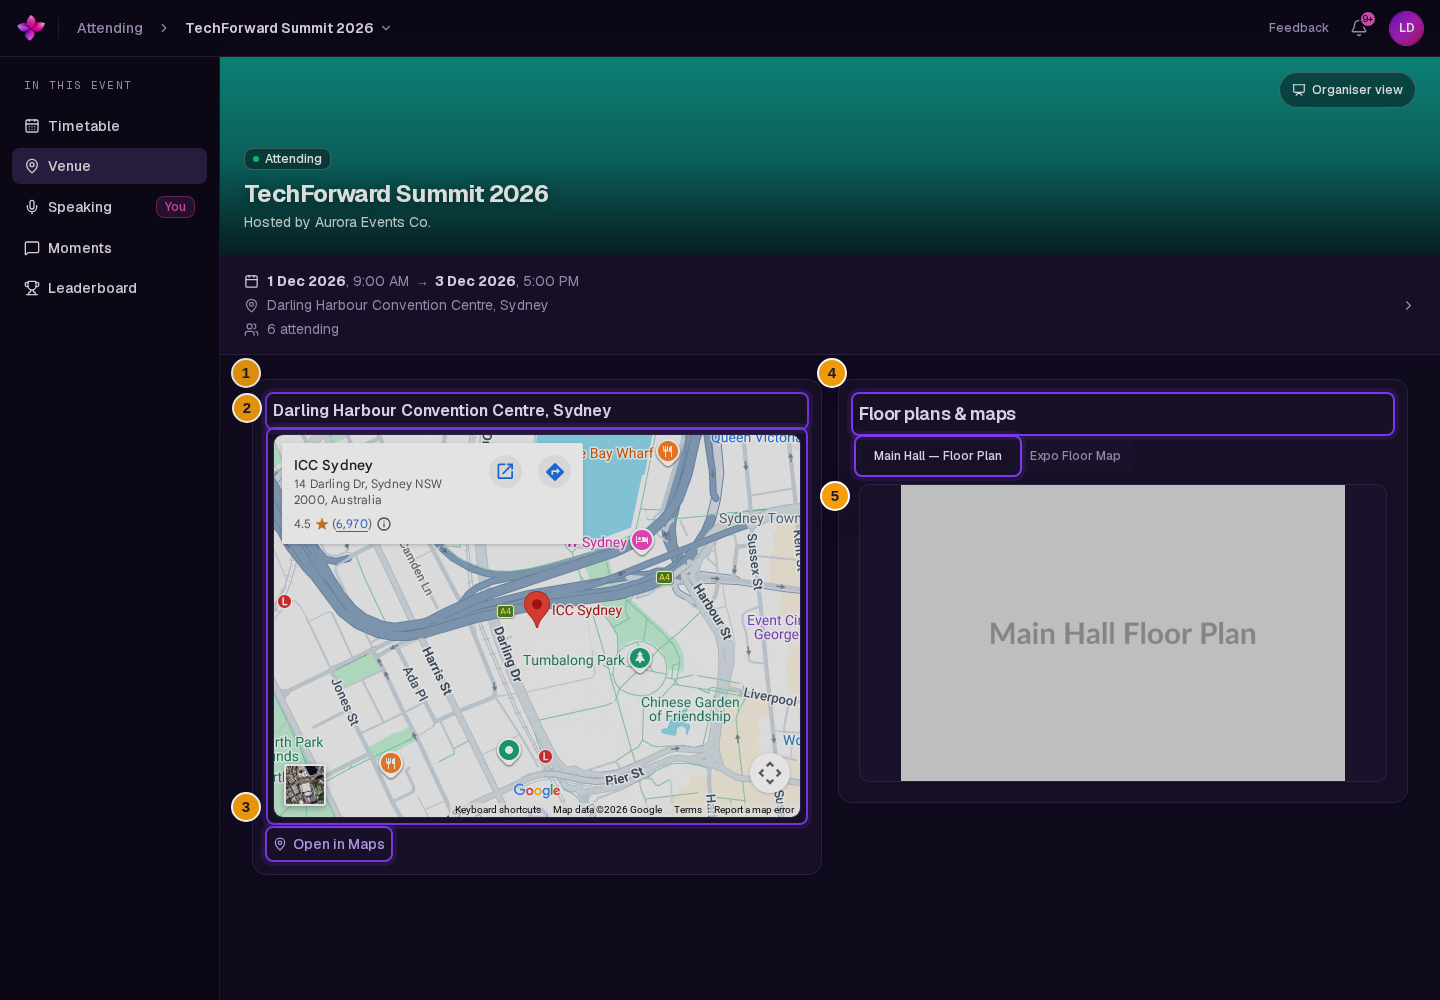Click the Organiser view button
Image resolution: width=1440 pixels, height=1000 pixels.
click(x=1347, y=90)
